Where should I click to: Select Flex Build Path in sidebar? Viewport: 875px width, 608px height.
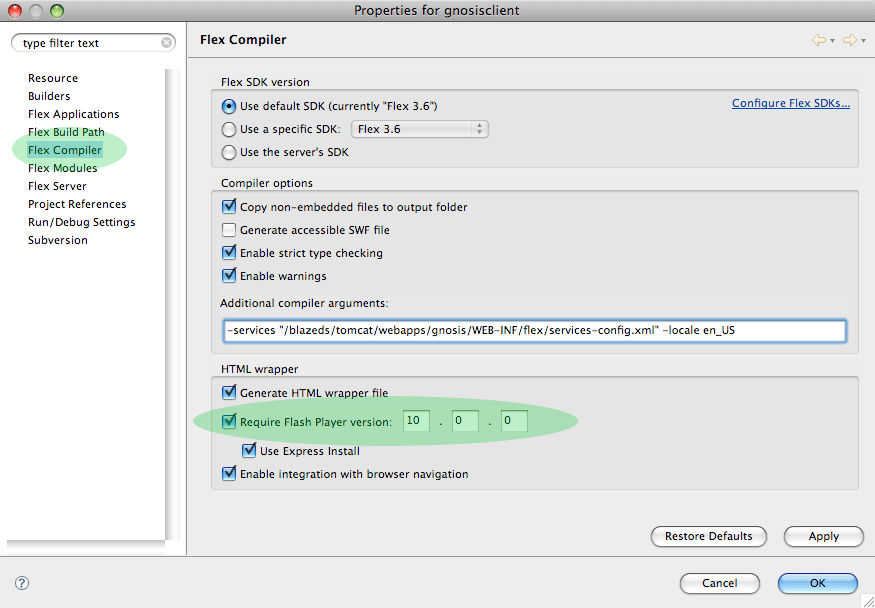[66, 132]
